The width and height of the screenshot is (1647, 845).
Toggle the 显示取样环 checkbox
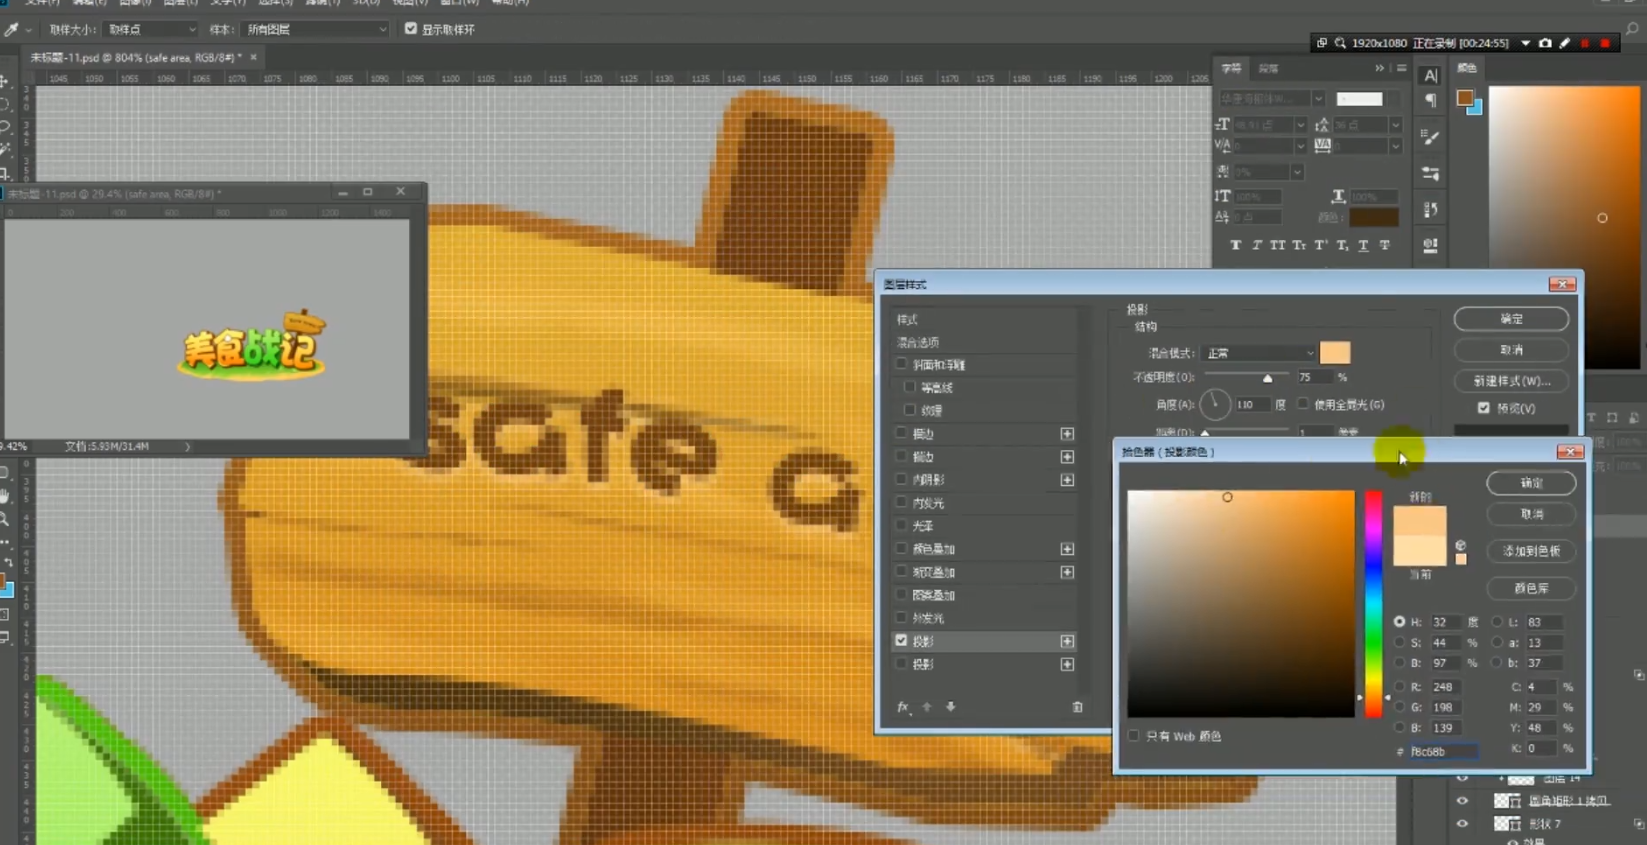tap(411, 29)
